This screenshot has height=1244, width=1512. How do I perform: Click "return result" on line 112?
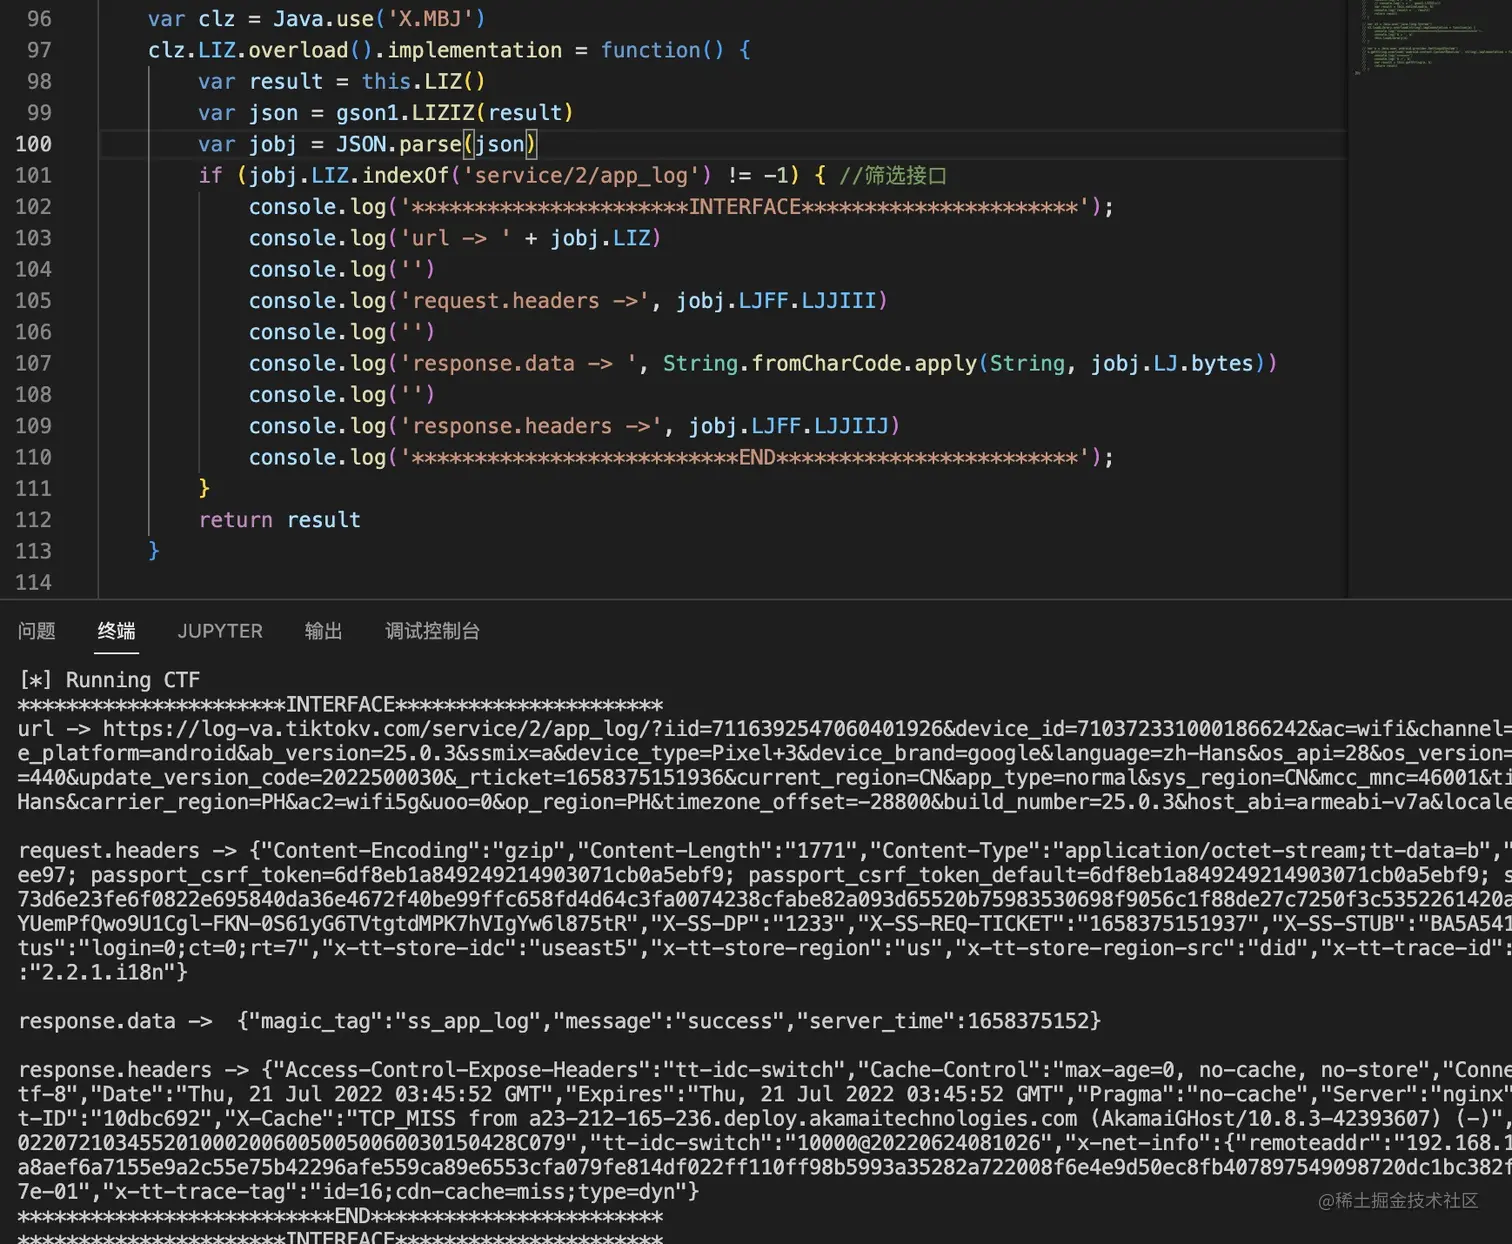280,520
